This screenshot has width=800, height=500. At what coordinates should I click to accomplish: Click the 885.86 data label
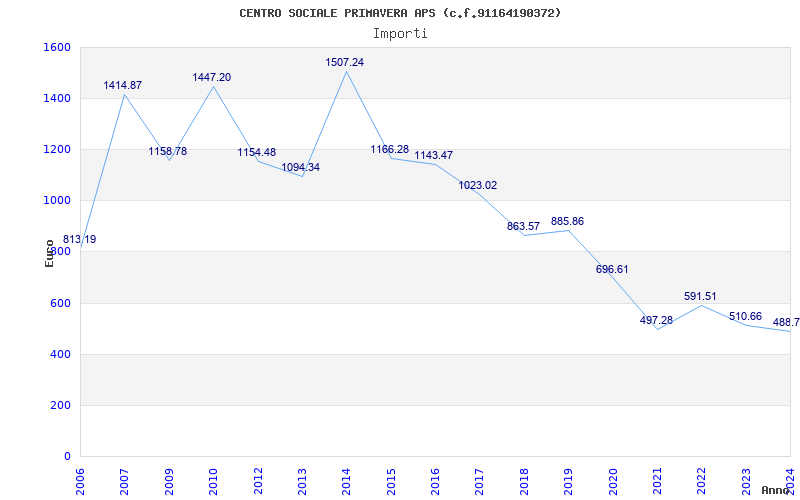(x=567, y=222)
